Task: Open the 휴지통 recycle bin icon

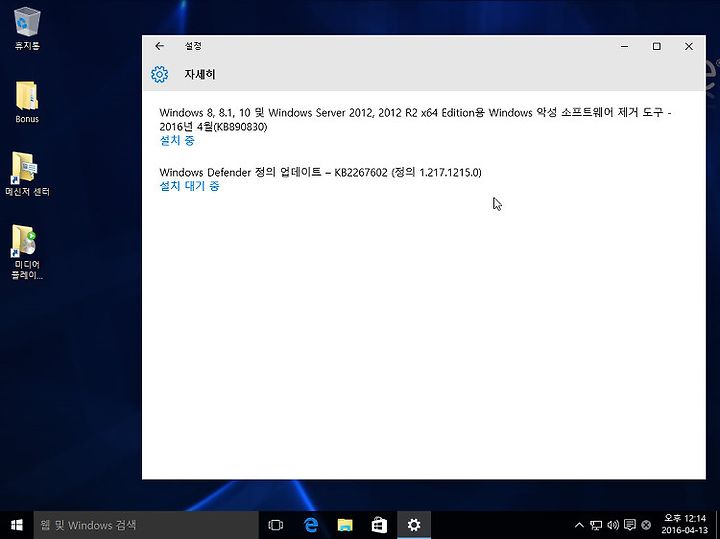Action: (27, 28)
